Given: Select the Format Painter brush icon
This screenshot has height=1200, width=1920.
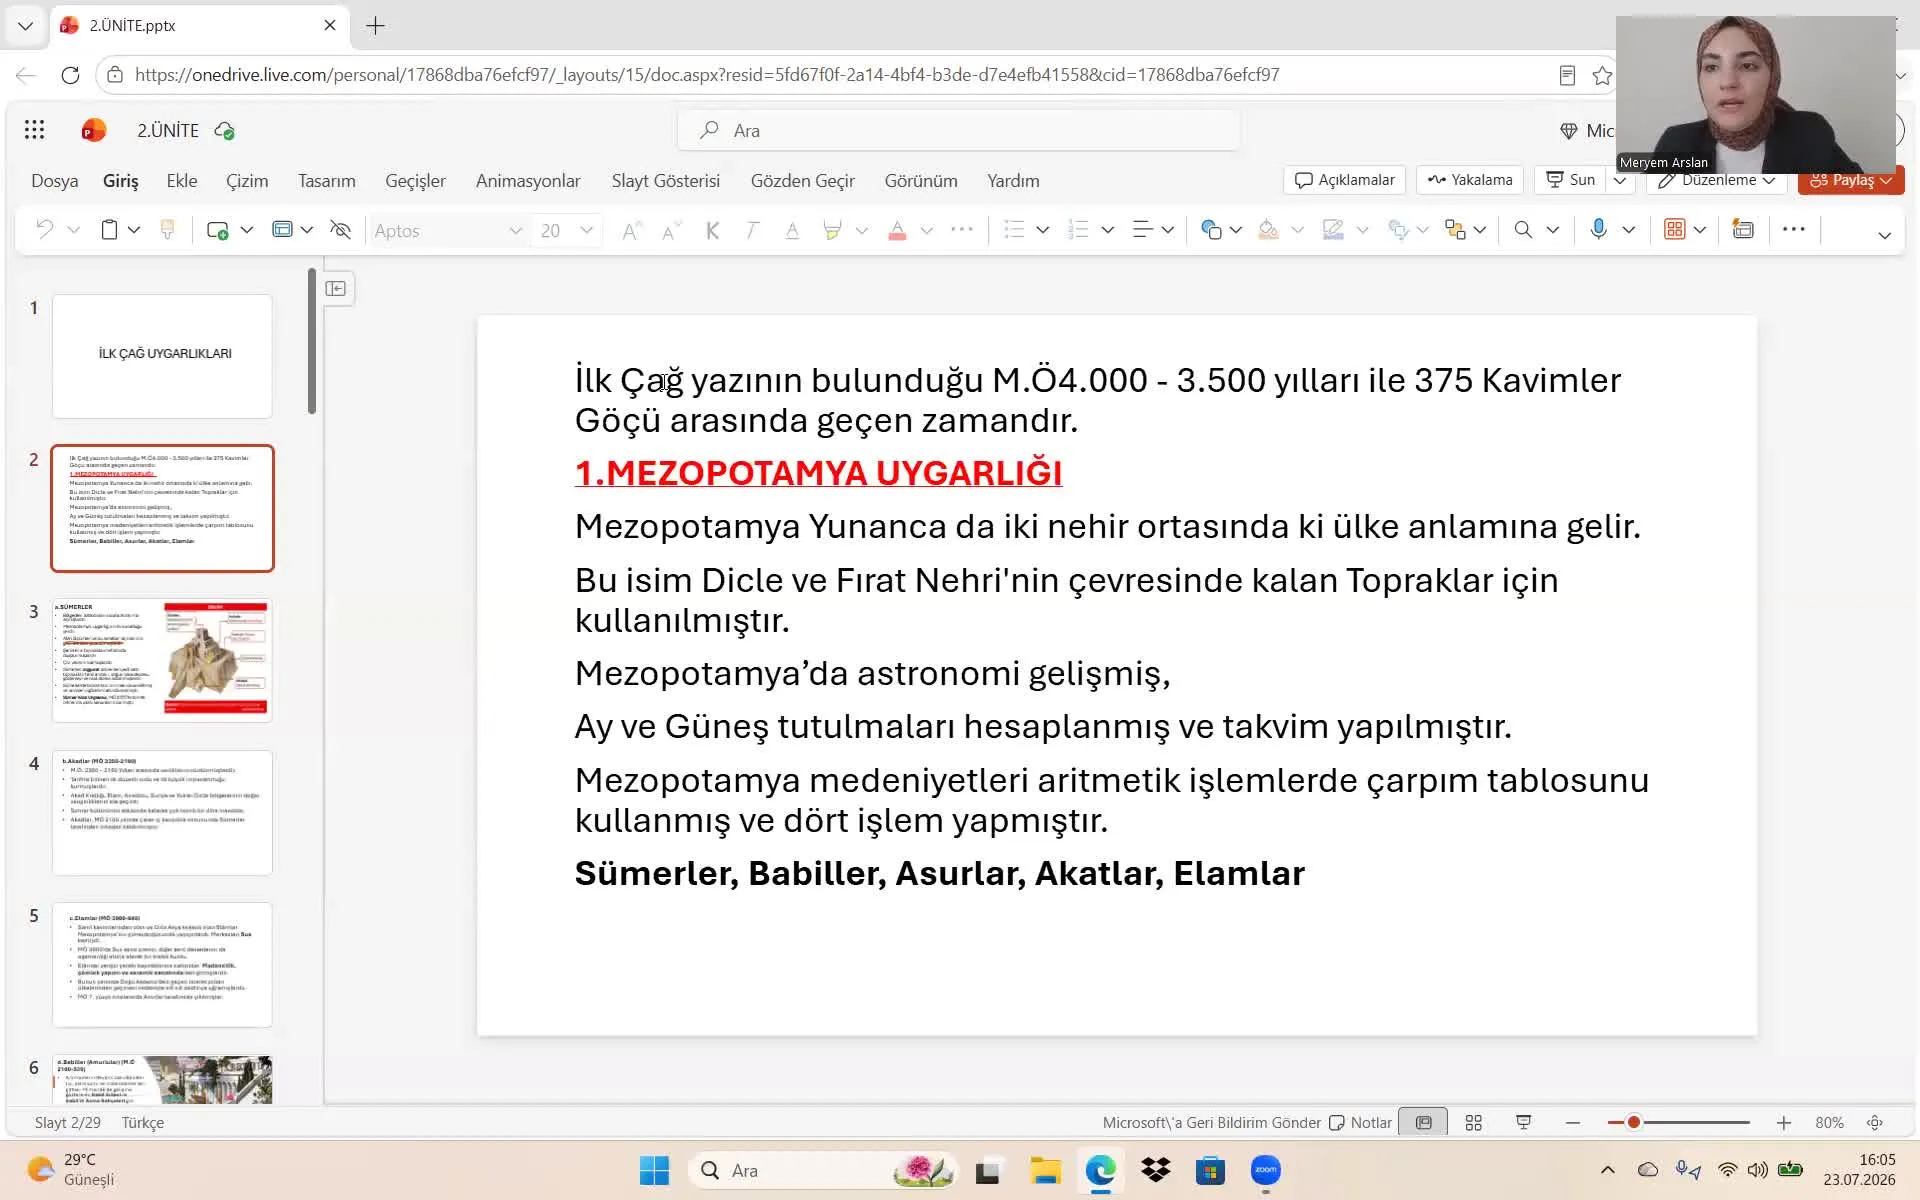Looking at the screenshot, I should pos(168,230).
